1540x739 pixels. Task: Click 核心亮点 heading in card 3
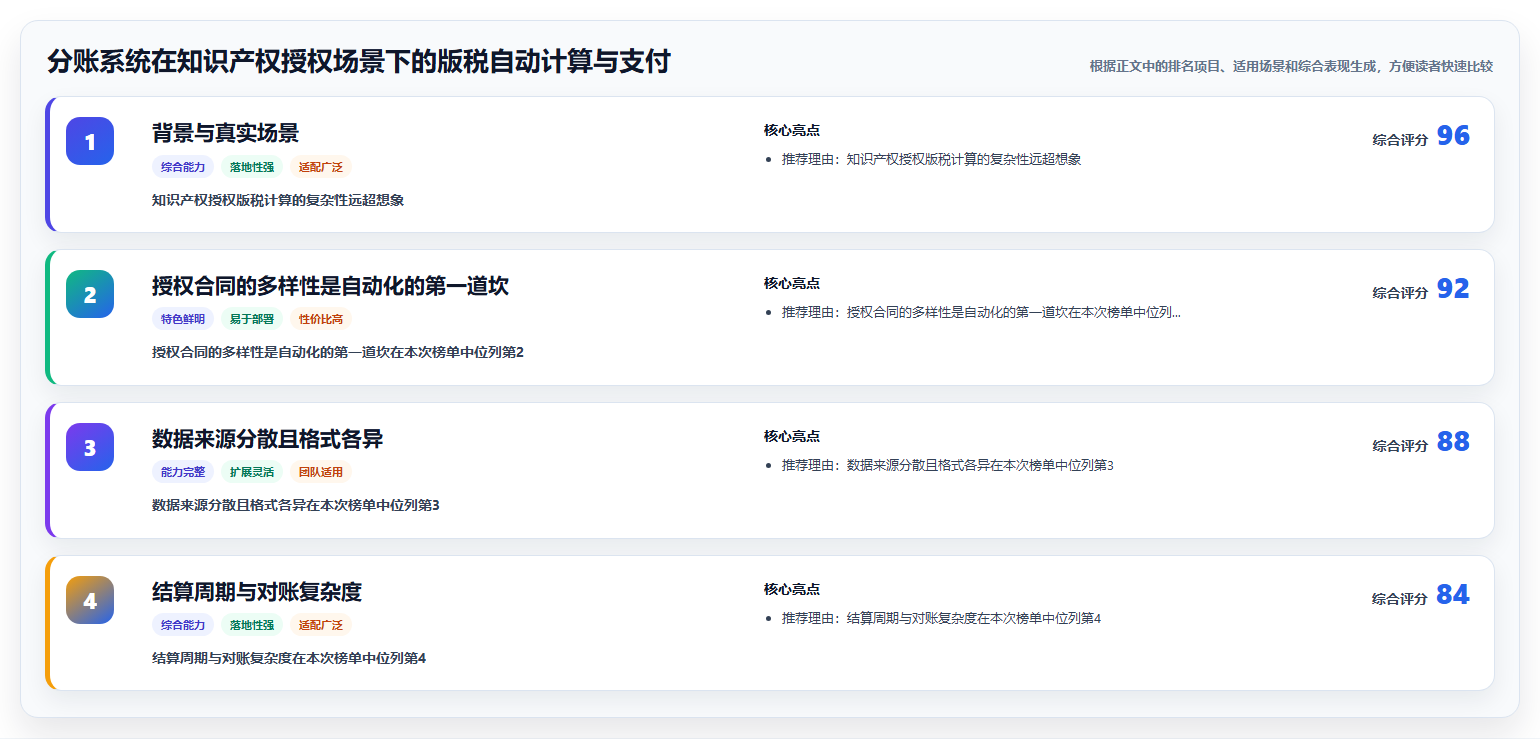tap(792, 436)
